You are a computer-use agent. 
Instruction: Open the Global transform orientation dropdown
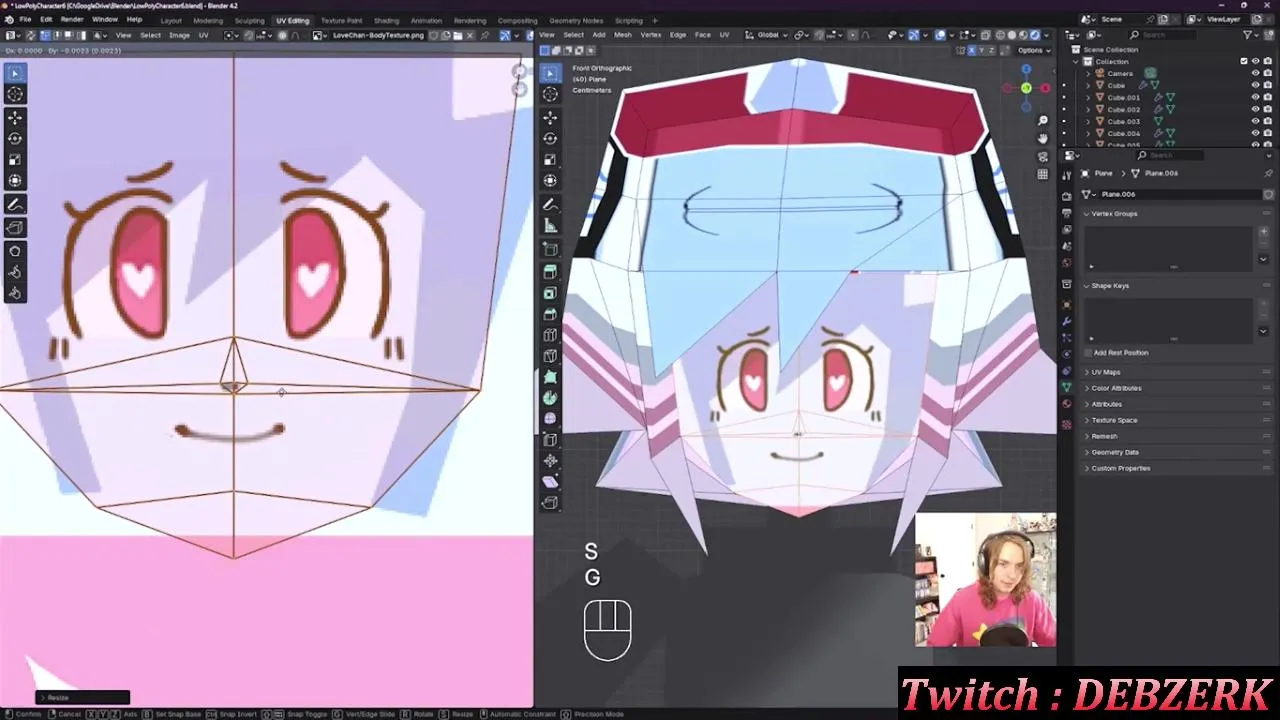coord(768,35)
